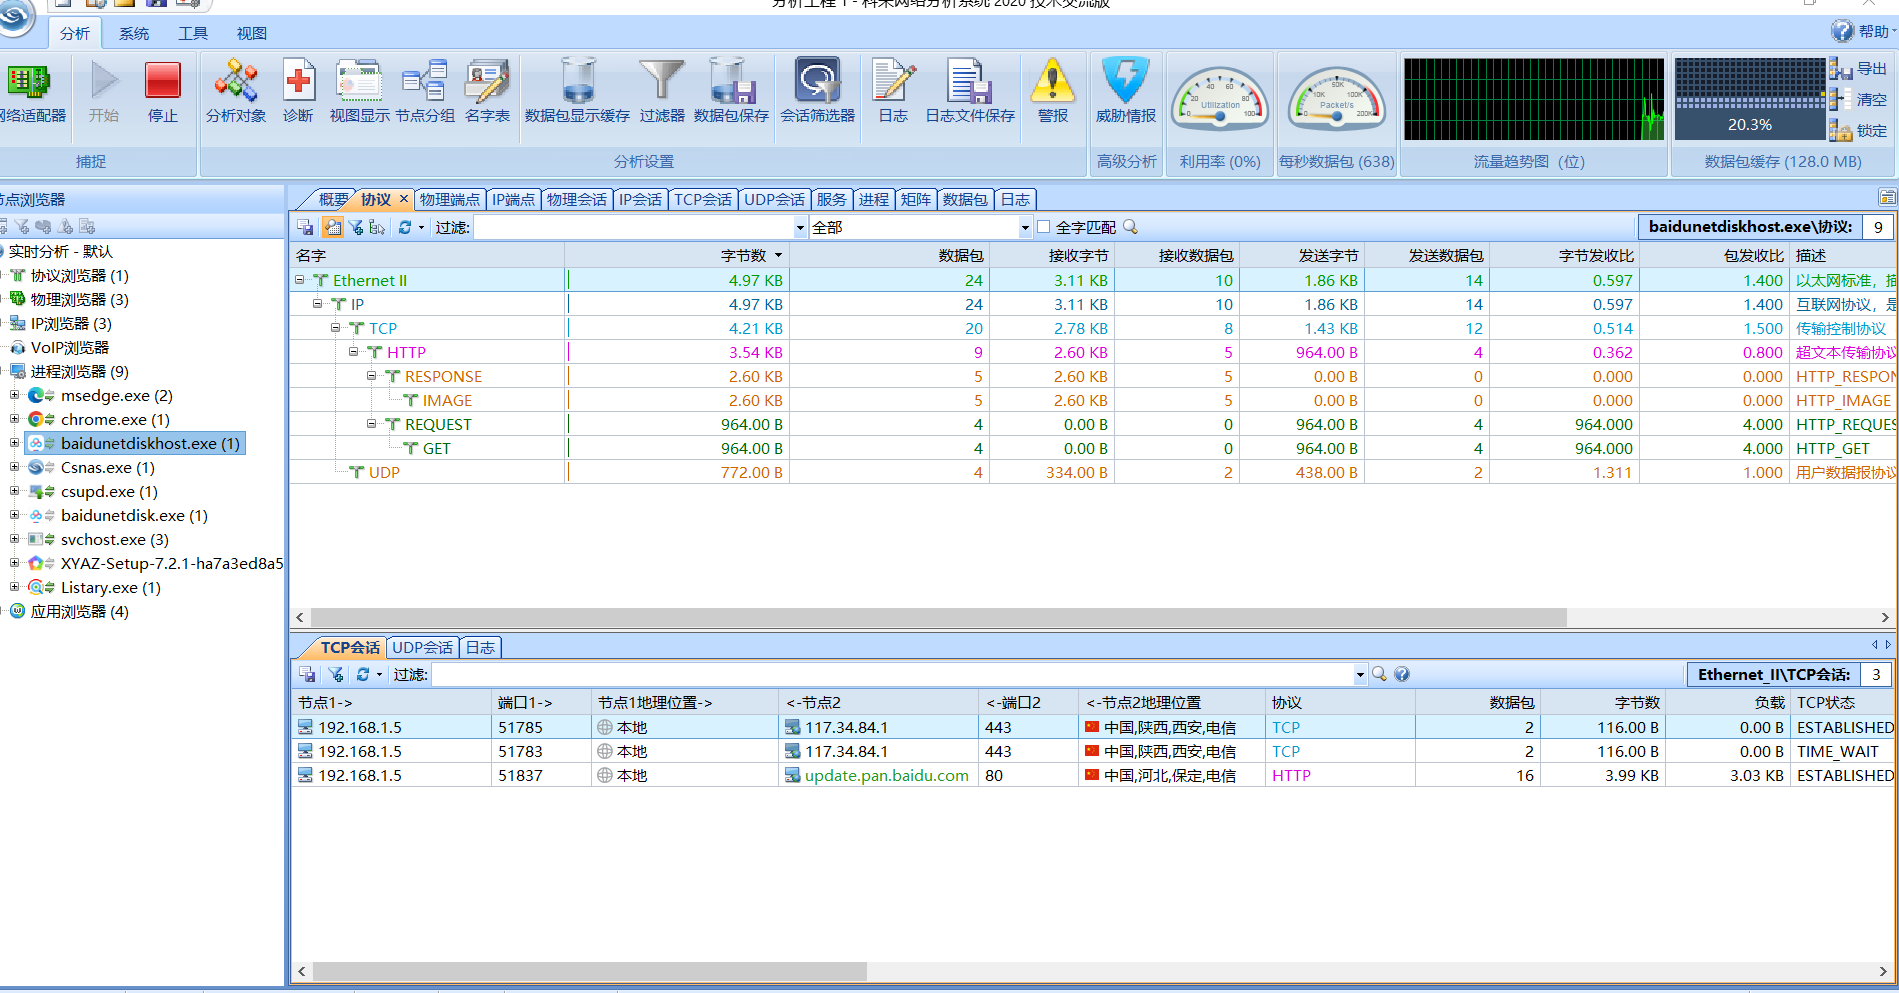Screen dimensions: 1899x993
Task: Collapse the TCP protocol node
Action: [335, 328]
